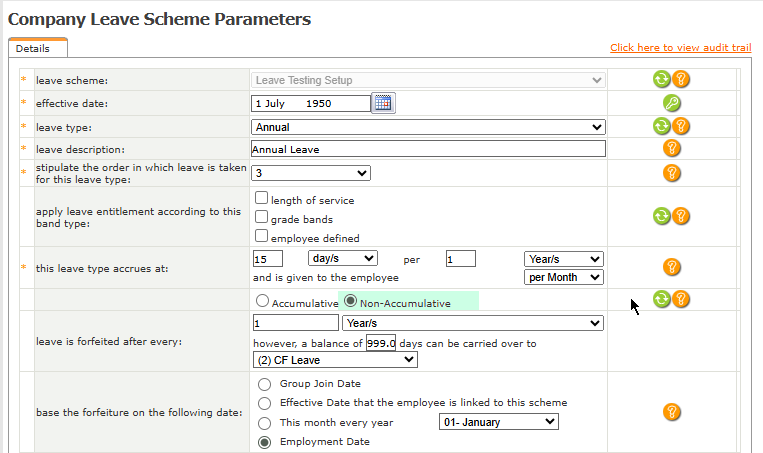Check the employee defined option
Image resolution: width=763 pixels, height=453 pixels.
pyautogui.click(x=261, y=237)
